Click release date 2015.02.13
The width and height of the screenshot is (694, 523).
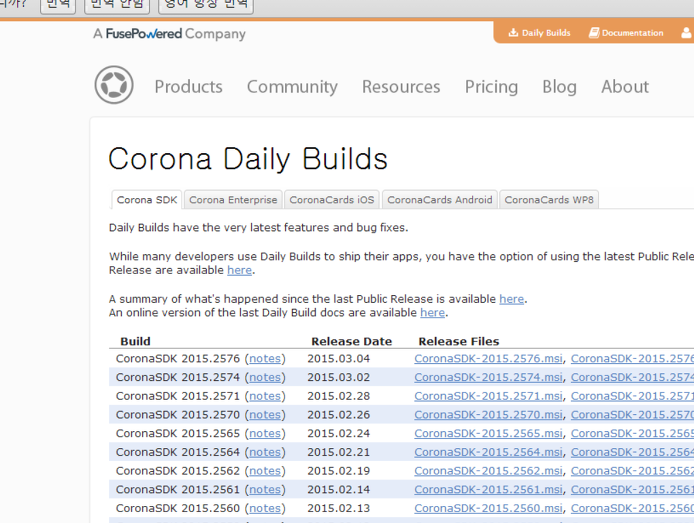(x=339, y=509)
